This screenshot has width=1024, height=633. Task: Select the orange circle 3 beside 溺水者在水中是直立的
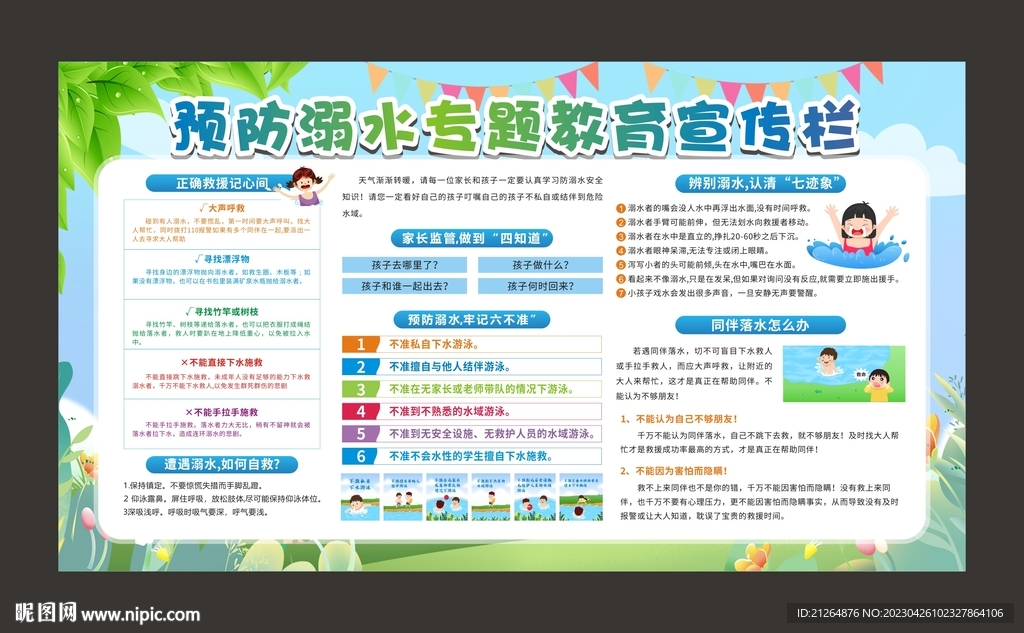tap(621, 237)
